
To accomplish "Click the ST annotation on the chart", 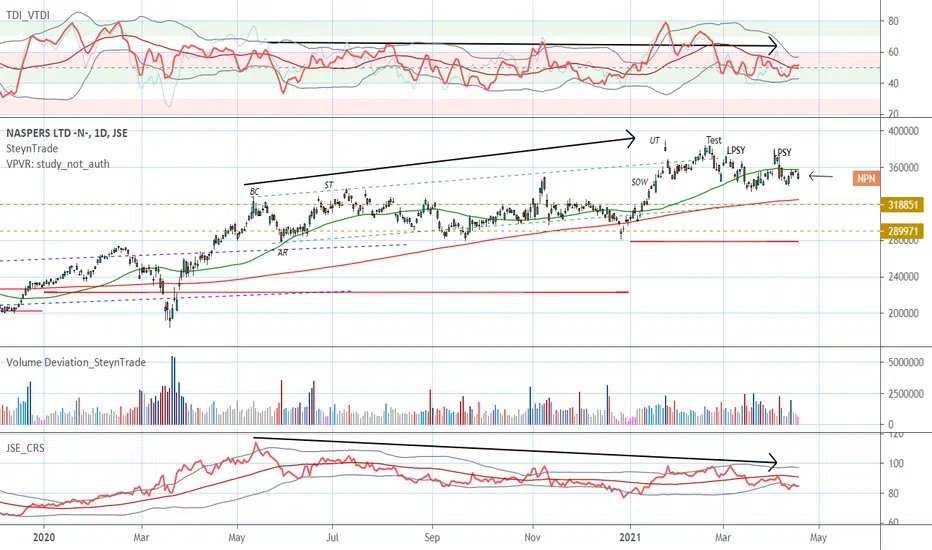I will 329,185.
